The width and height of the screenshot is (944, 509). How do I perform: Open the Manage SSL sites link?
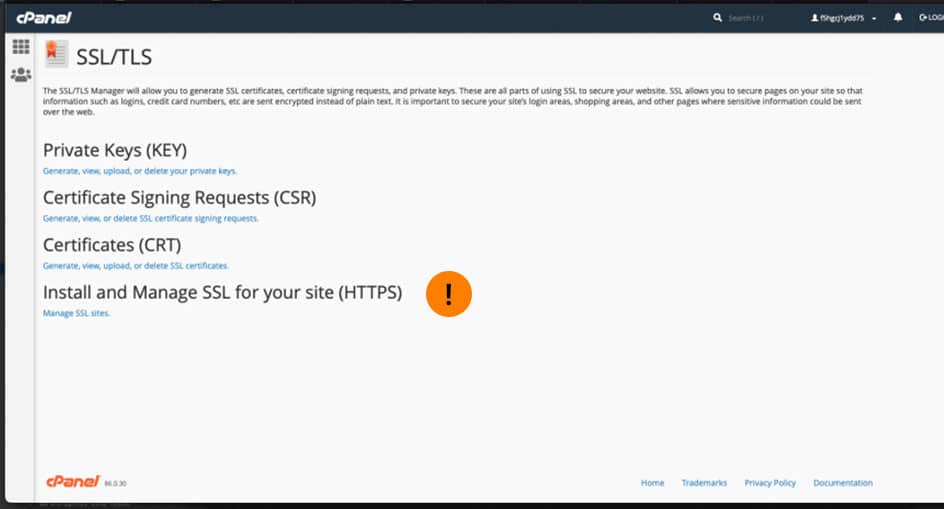tap(76, 313)
